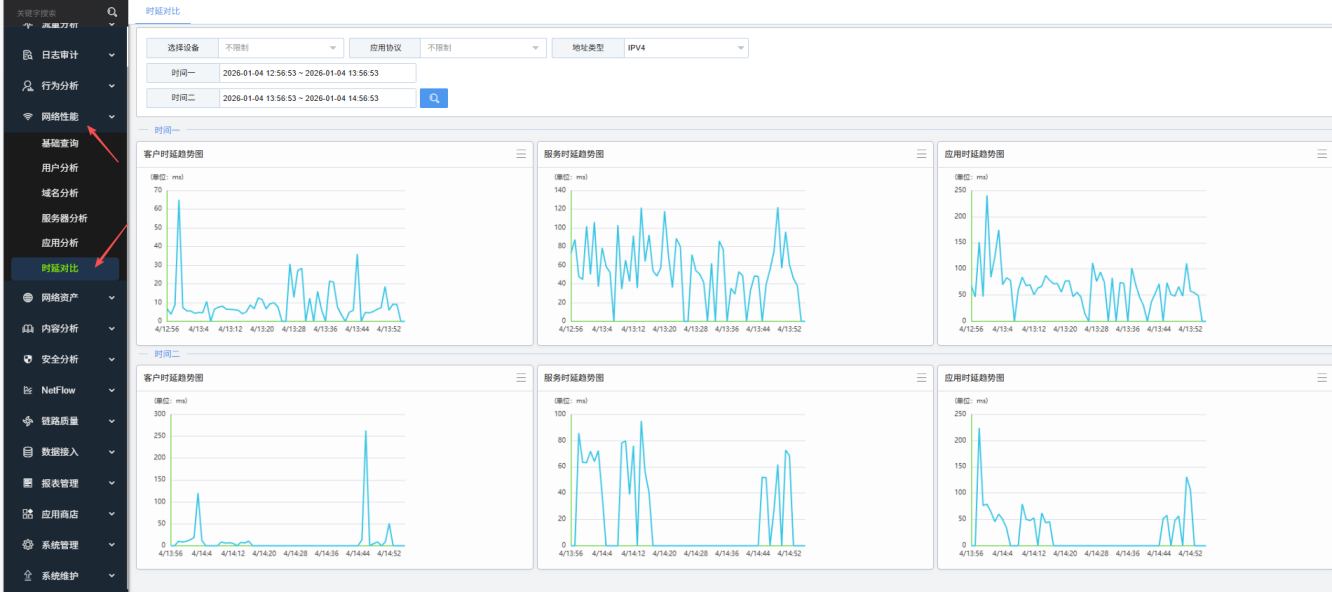Open menu icon of 时间二 客户时延趋势图 chart
The width and height of the screenshot is (1332, 592).
(520, 378)
